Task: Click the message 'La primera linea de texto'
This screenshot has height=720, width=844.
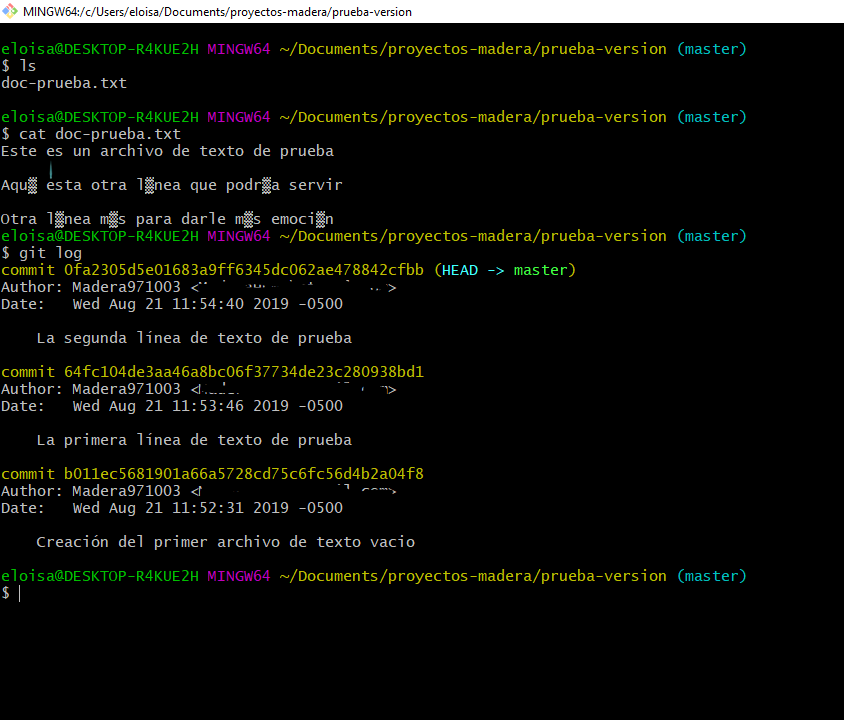Action: (193, 440)
